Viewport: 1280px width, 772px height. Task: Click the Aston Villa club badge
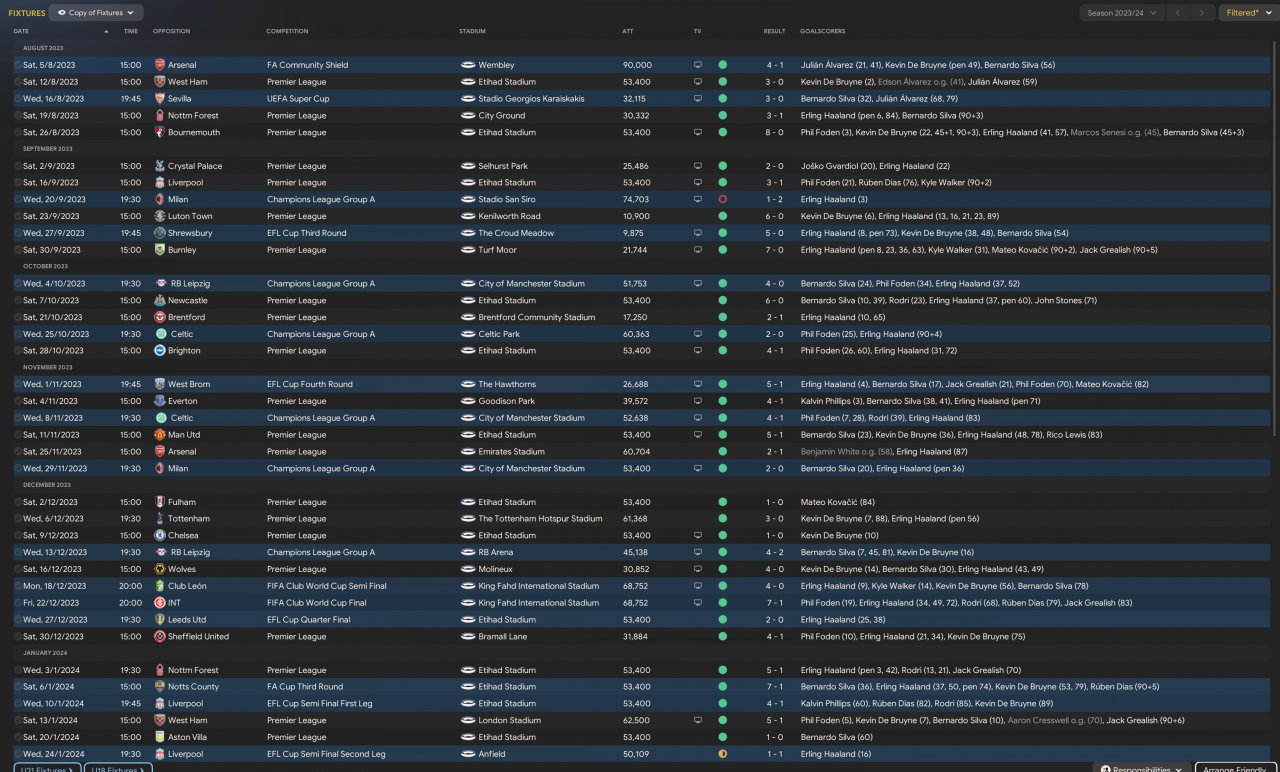[x=159, y=737]
